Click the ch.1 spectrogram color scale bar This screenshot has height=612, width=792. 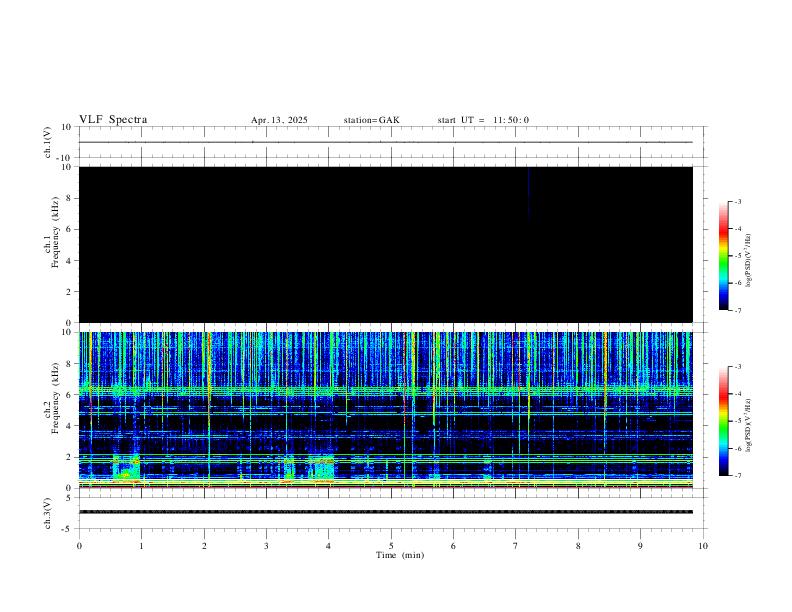(724, 256)
